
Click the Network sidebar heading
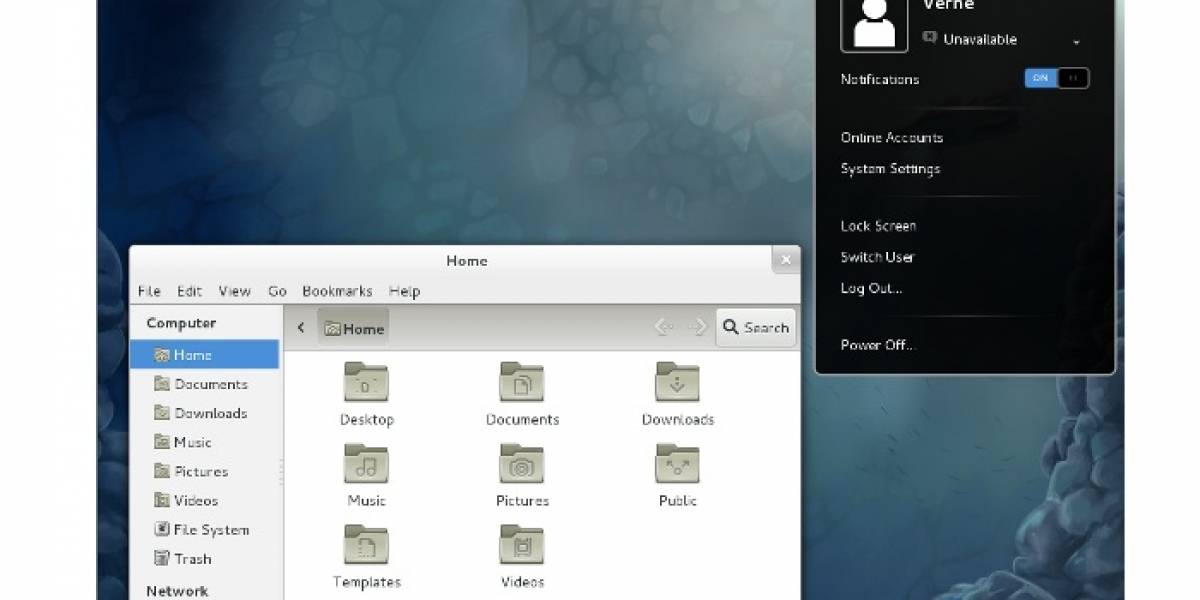click(x=177, y=591)
